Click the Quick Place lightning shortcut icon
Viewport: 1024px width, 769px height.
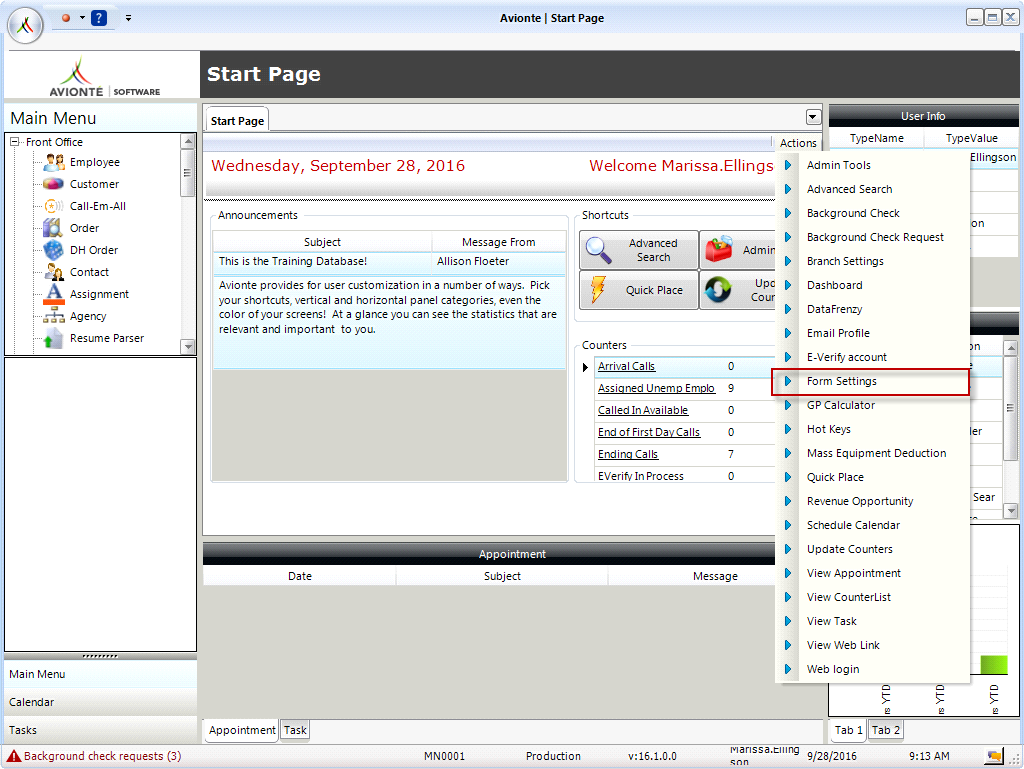click(598, 290)
